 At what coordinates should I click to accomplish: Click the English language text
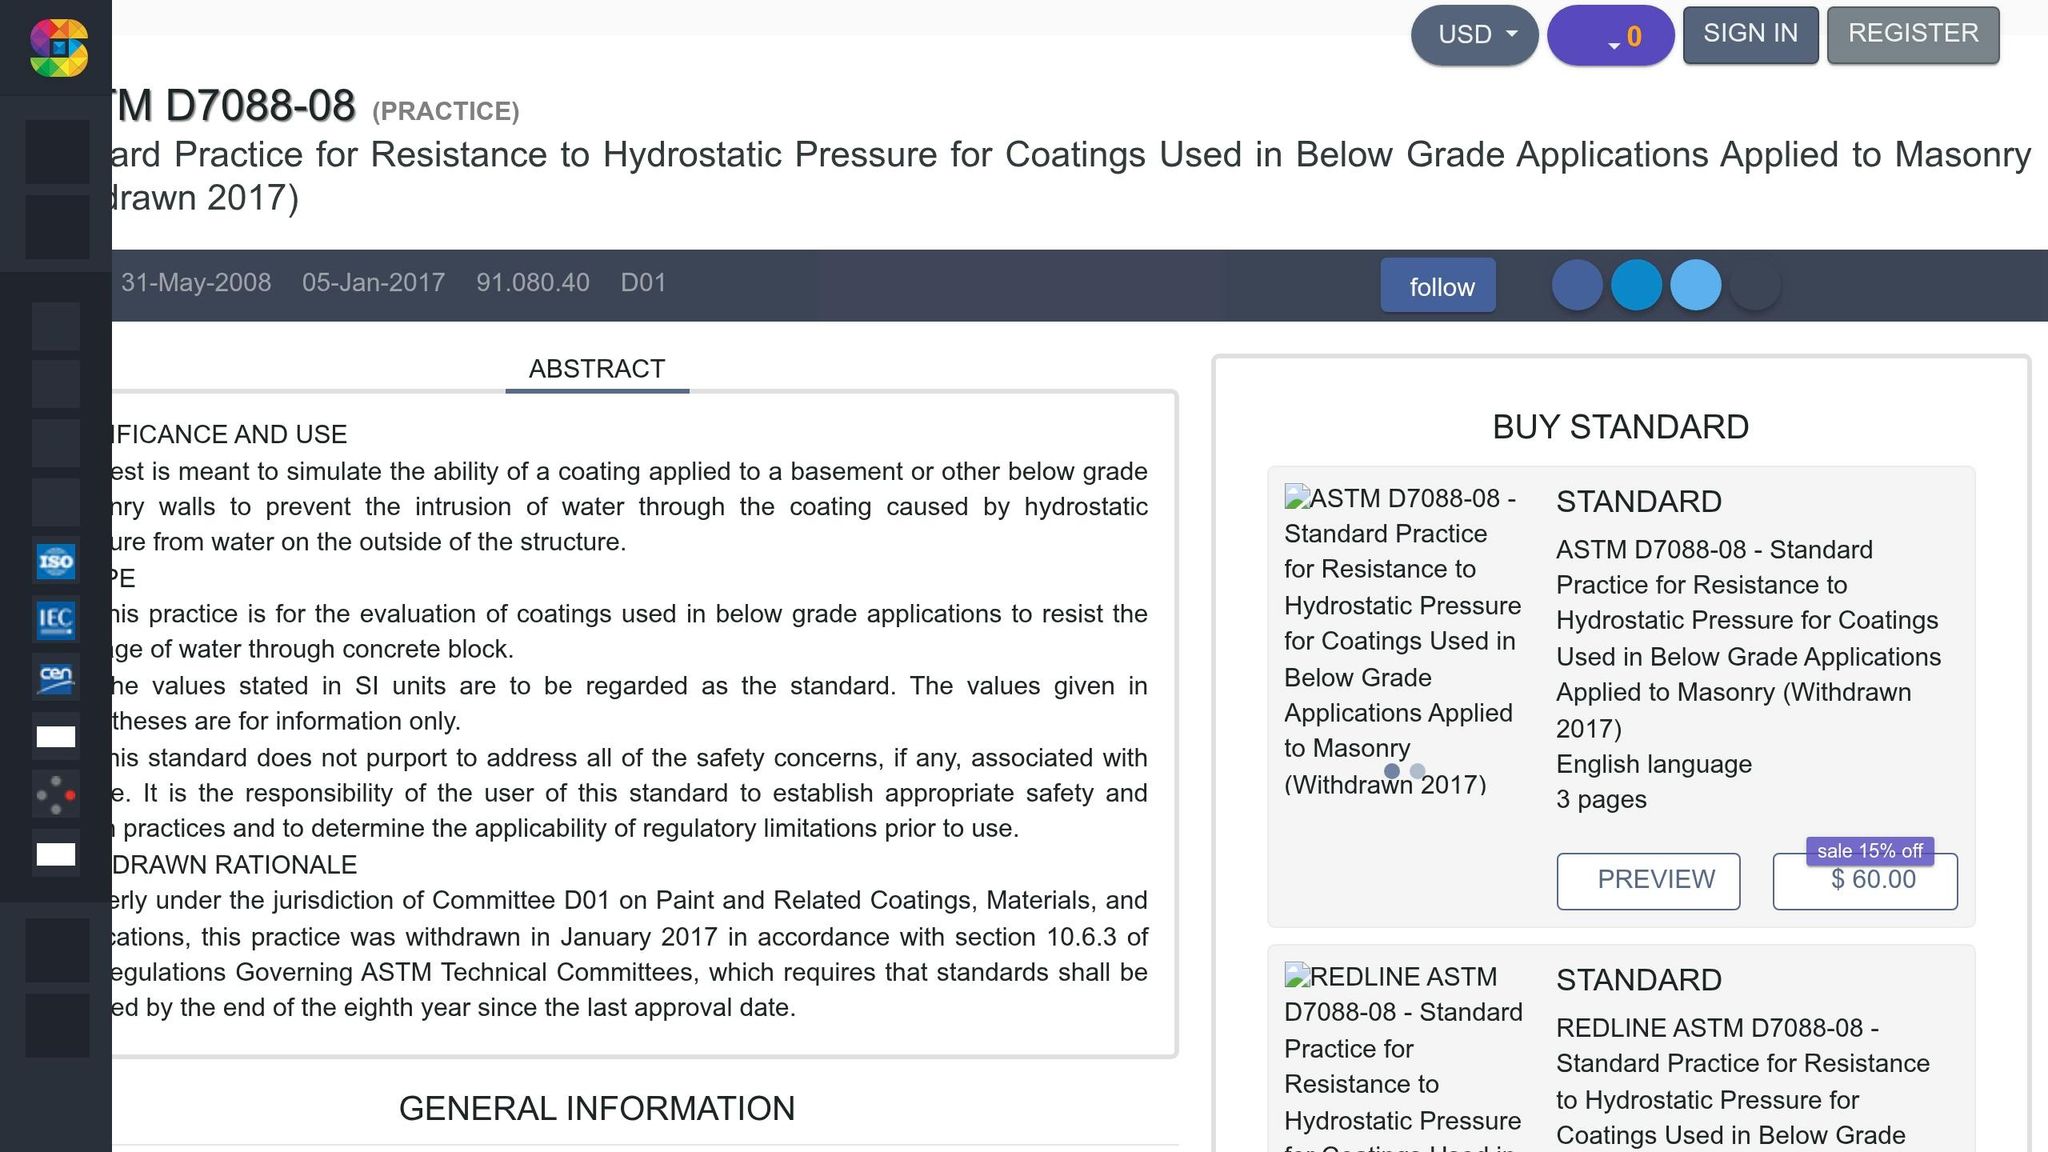pyautogui.click(x=1654, y=764)
